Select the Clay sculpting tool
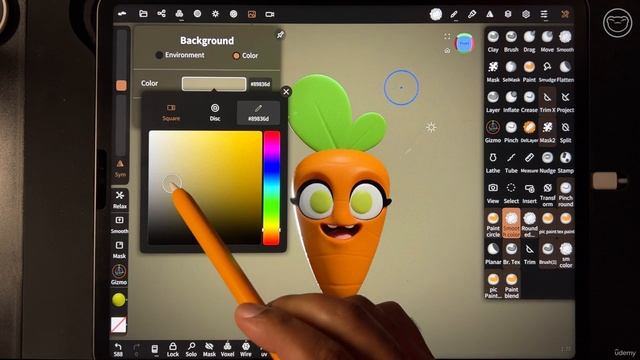Image resolution: width=640 pixels, height=360 pixels. pos(493,42)
